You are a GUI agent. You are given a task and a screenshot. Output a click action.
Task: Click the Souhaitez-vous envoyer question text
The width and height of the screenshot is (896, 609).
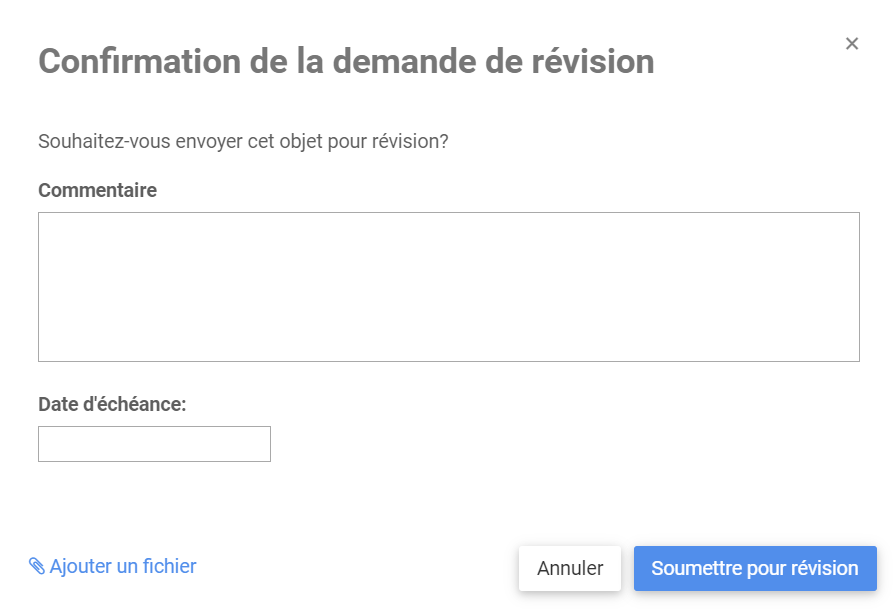243,142
